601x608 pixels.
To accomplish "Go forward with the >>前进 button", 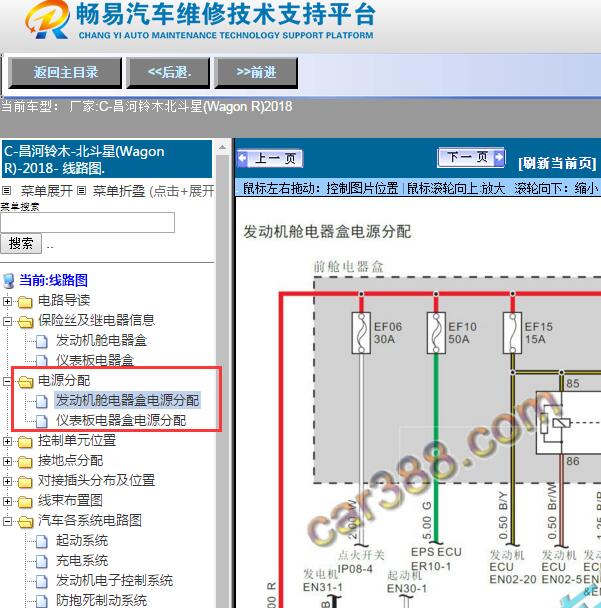I will click(256, 73).
